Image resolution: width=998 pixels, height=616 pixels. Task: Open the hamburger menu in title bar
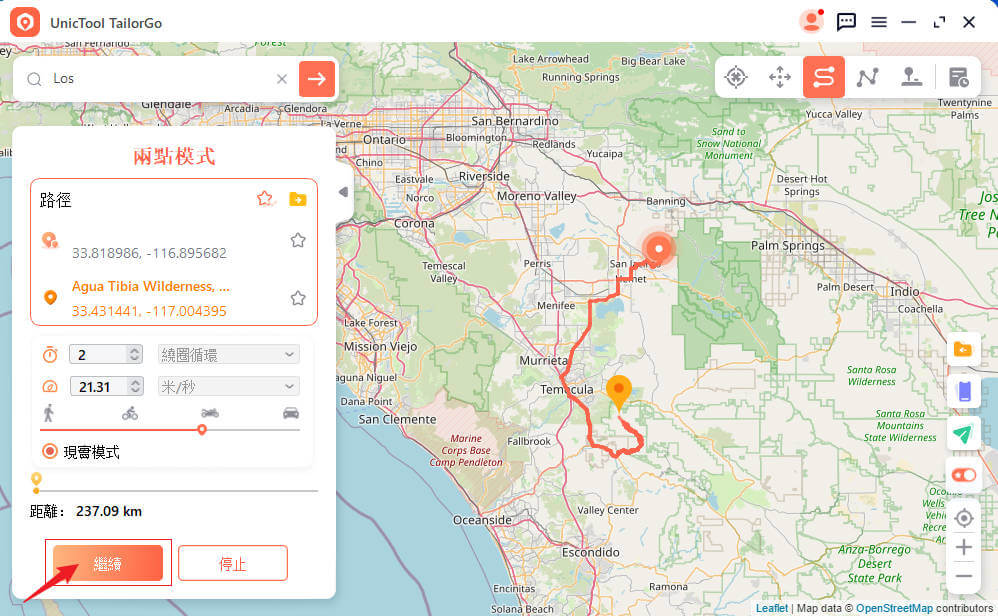tap(879, 22)
